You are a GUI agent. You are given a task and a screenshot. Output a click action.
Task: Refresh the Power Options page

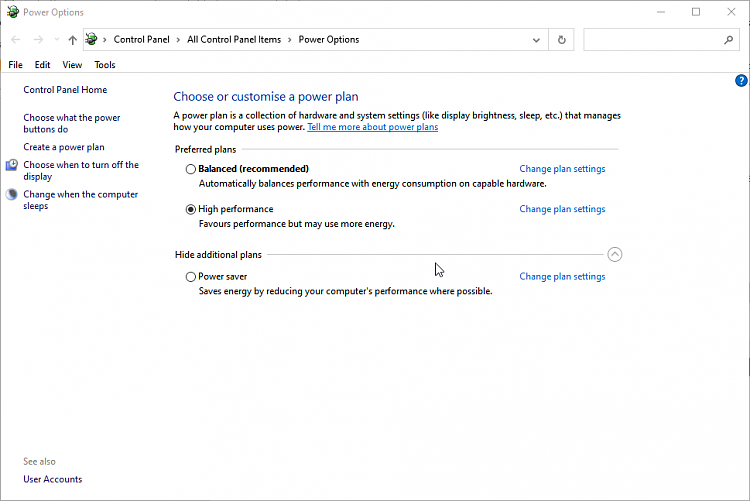tap(562, 40)
